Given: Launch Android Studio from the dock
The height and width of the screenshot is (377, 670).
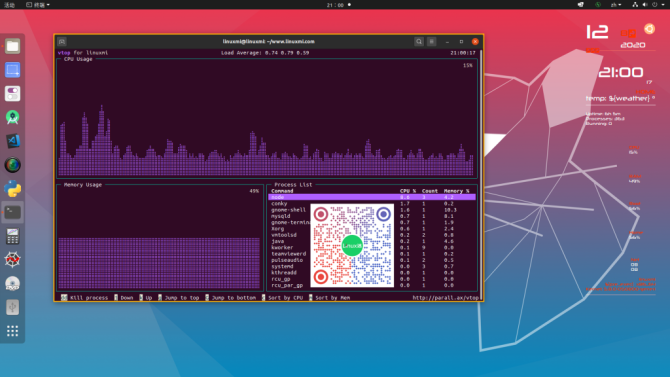Looking at the screenshot, I should [x=12, y=117].
